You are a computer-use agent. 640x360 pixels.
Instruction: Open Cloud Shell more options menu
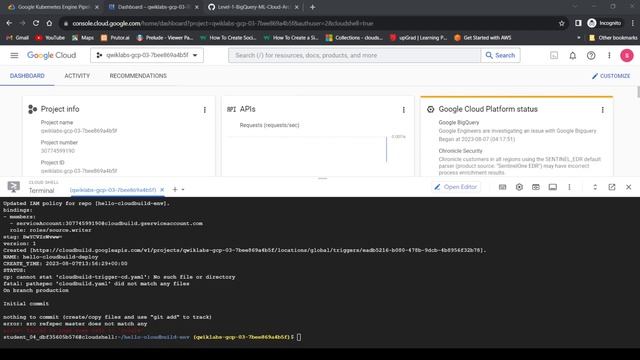[569, 187]
